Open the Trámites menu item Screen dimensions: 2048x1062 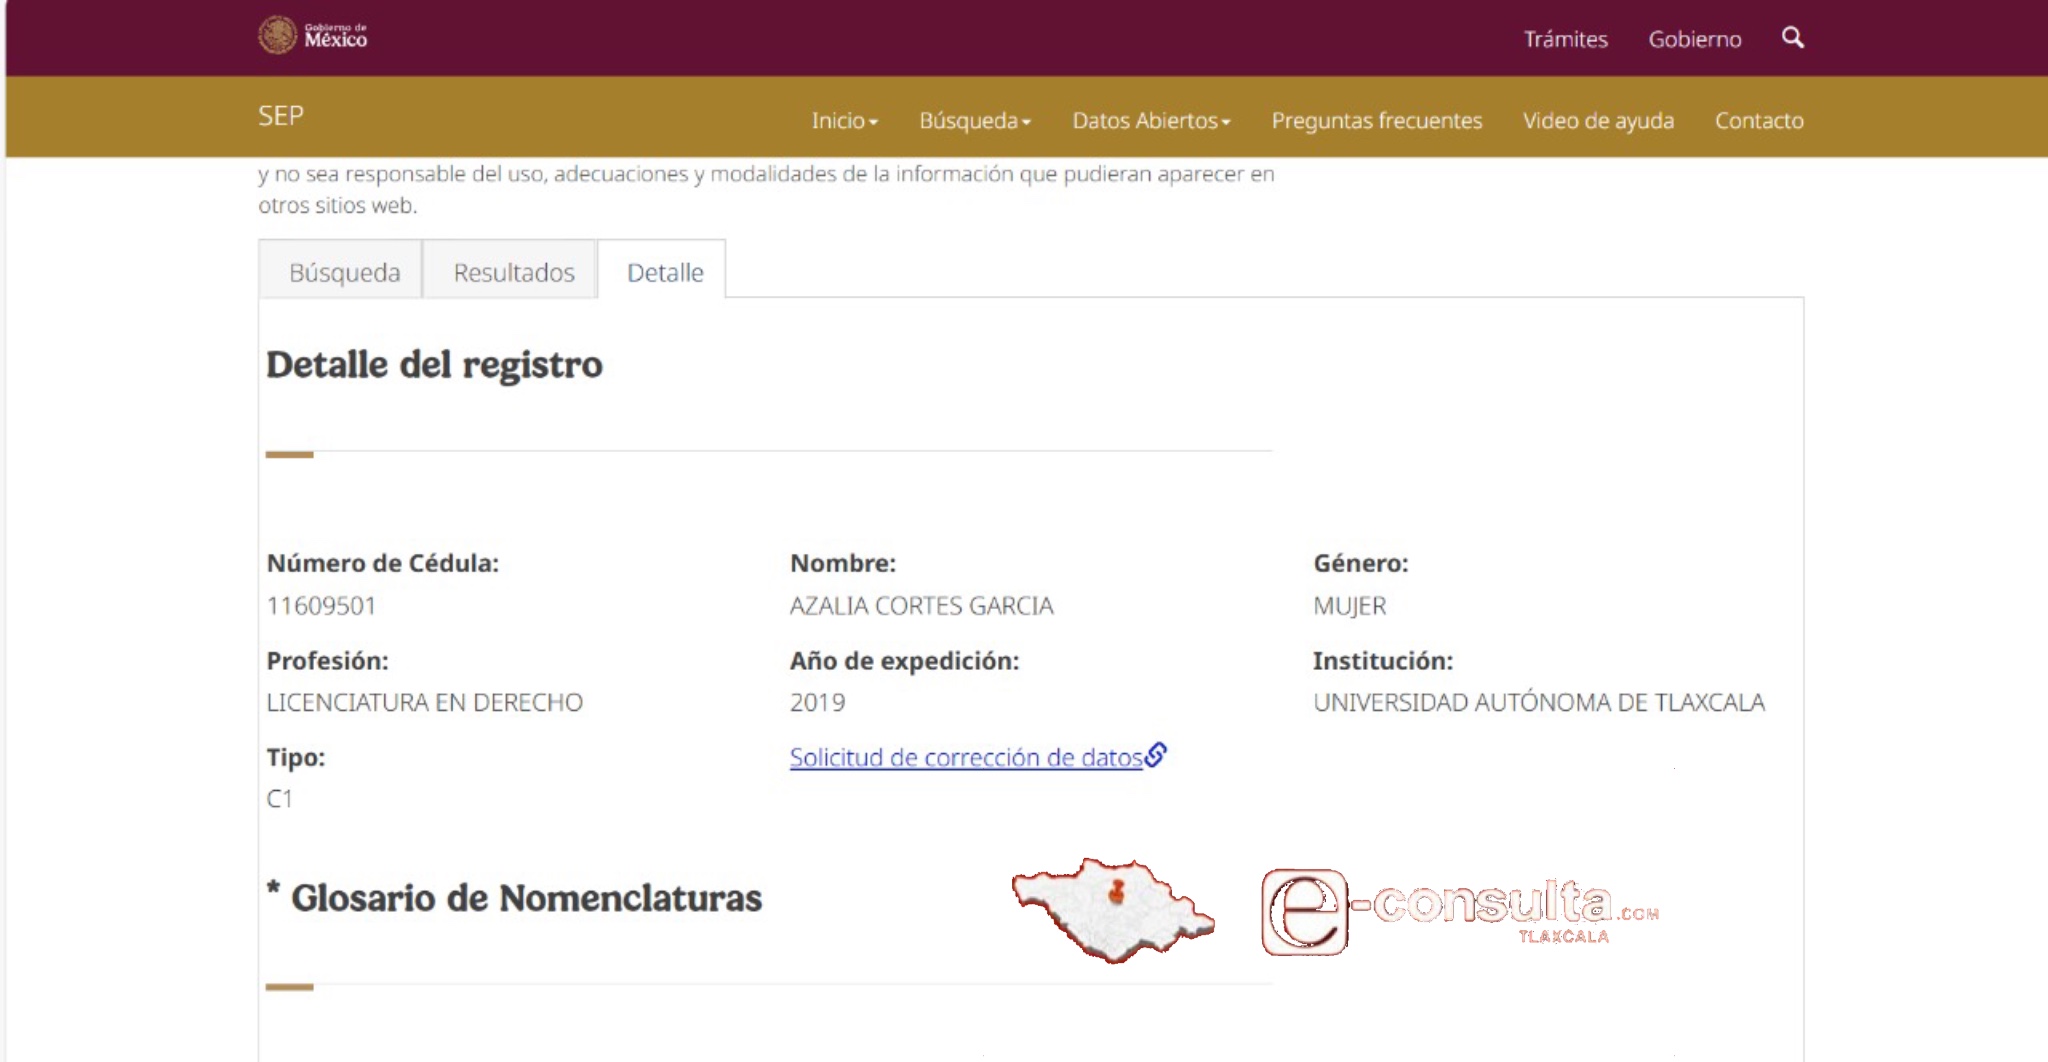pos(1565,39)
